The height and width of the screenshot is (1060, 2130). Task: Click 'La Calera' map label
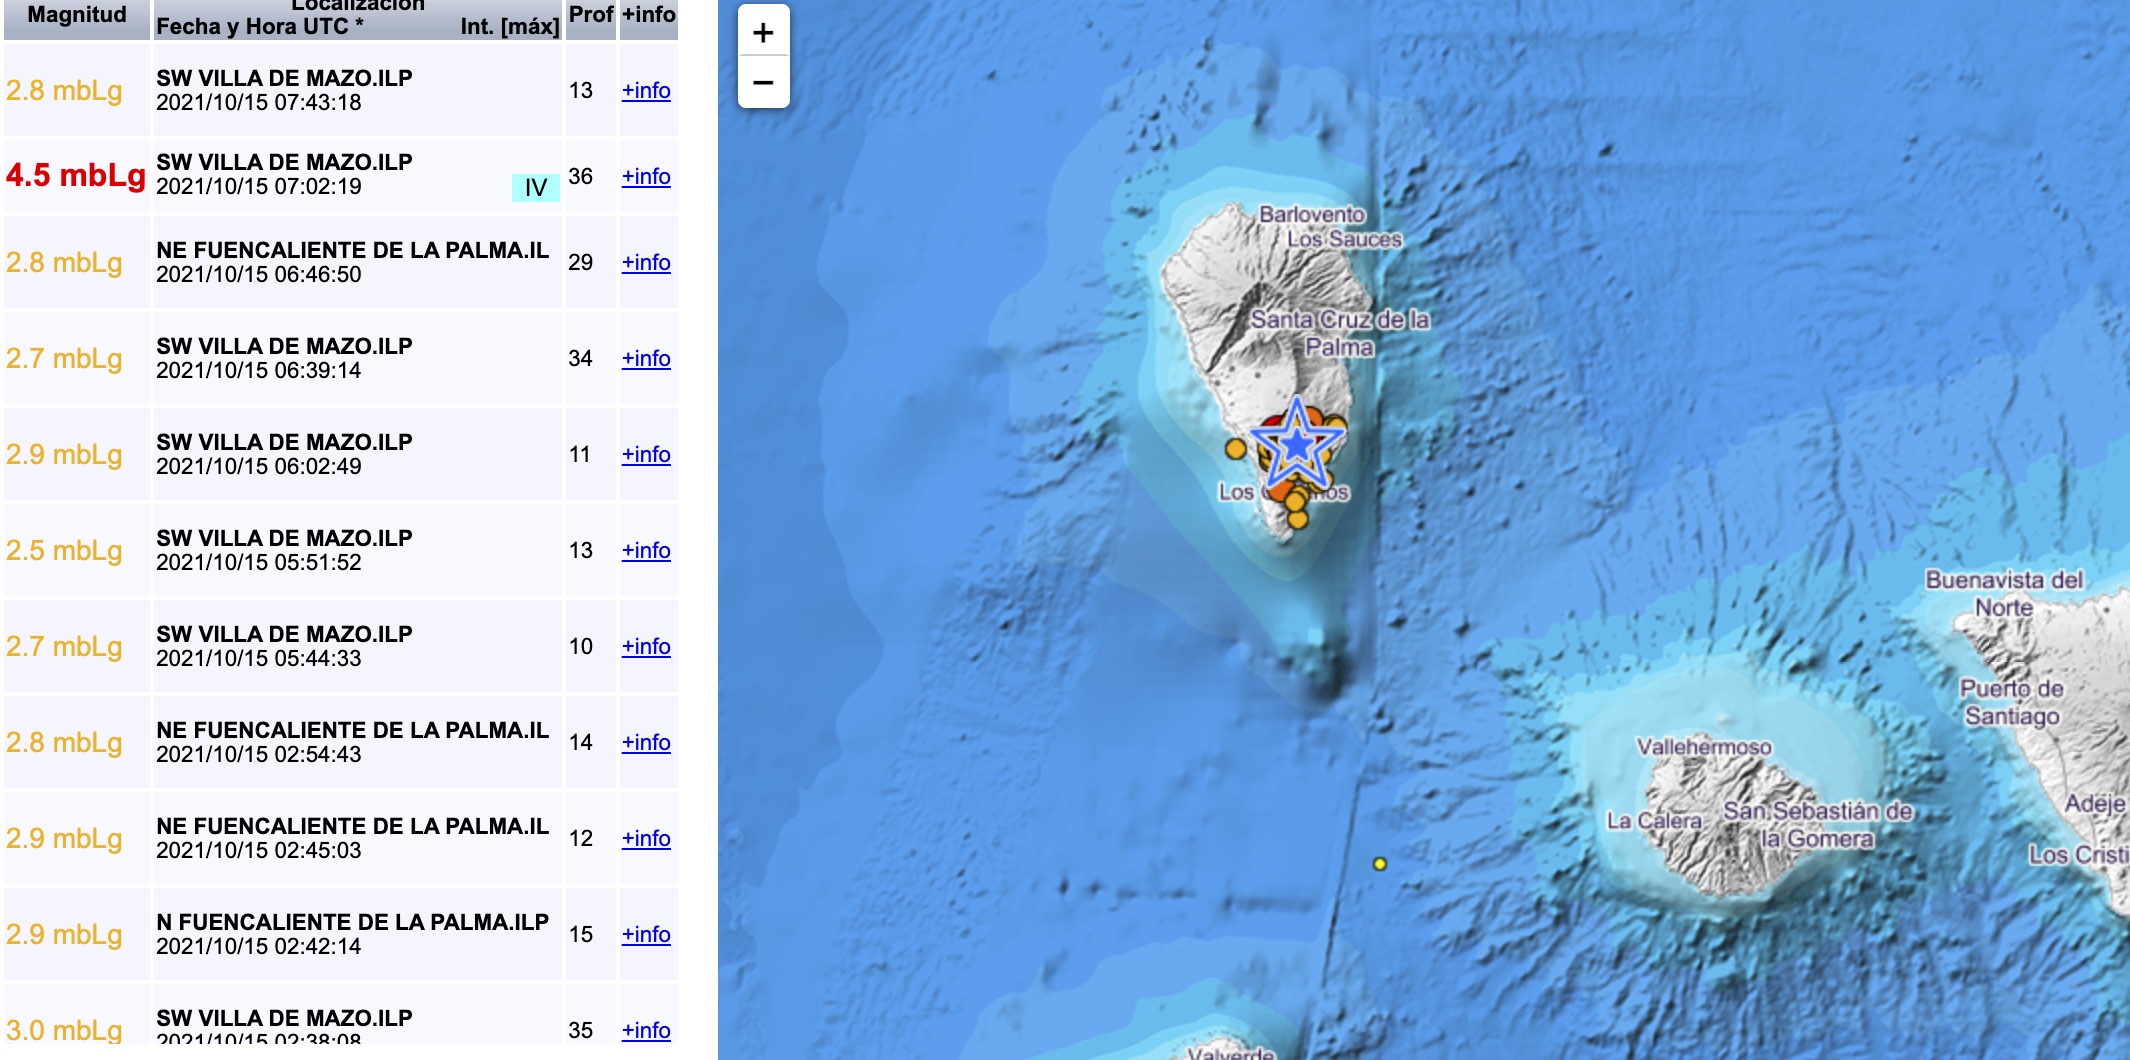(x=1654, y=821)
